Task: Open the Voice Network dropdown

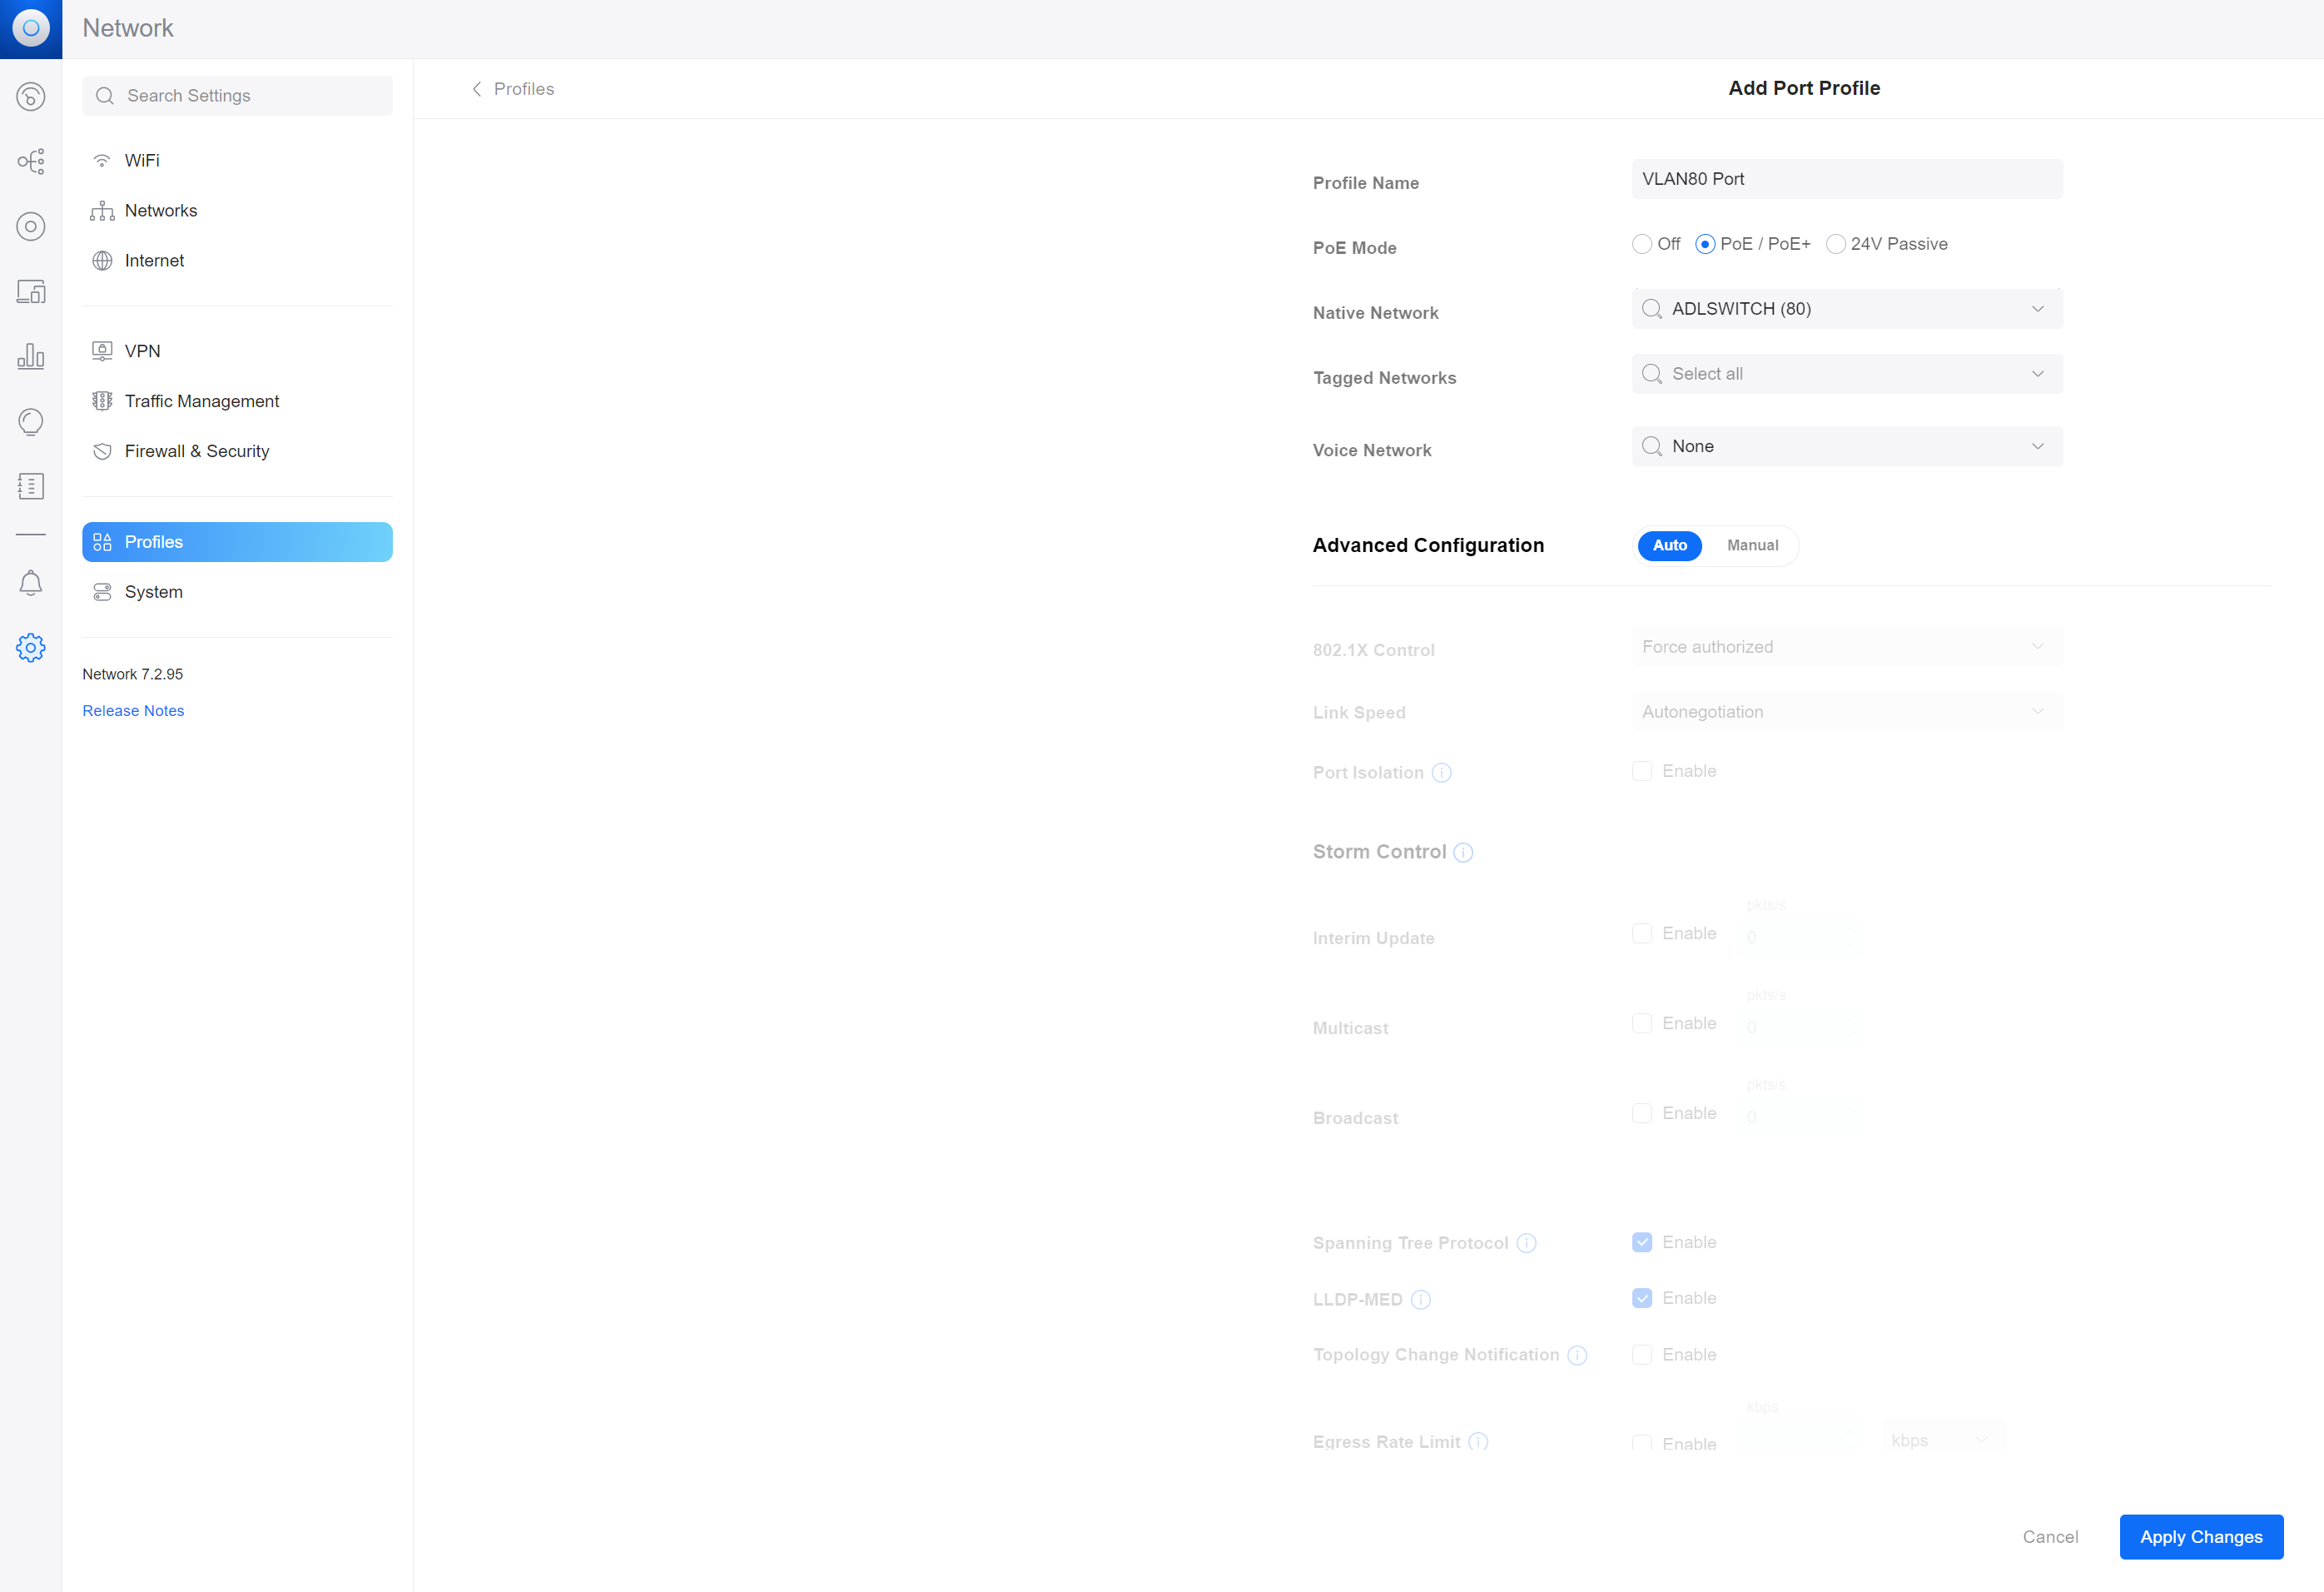Action: pyautogui.click(x=1846, y=446)
